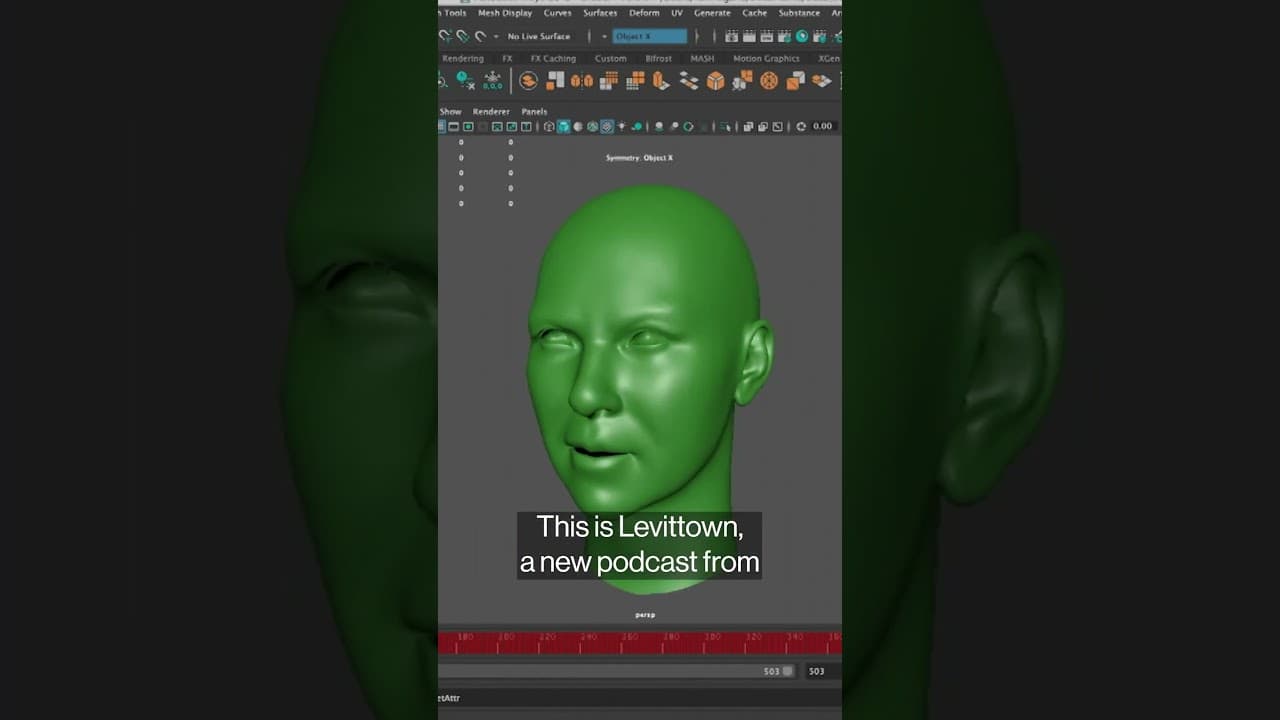This screenshot has height=720, width=1280.
Task: Open the Deform menu
Action: click(644, 13)
